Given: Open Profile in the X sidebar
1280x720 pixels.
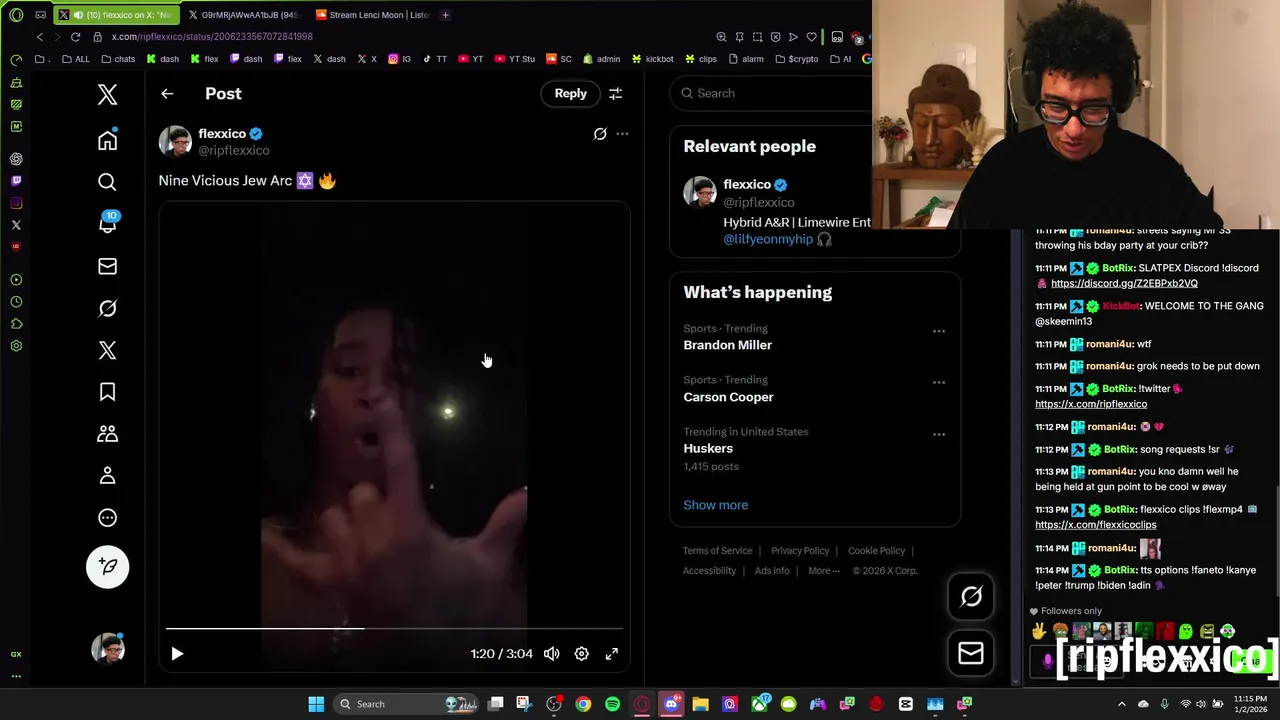Looking at the screenshot, I should (107, 476).
